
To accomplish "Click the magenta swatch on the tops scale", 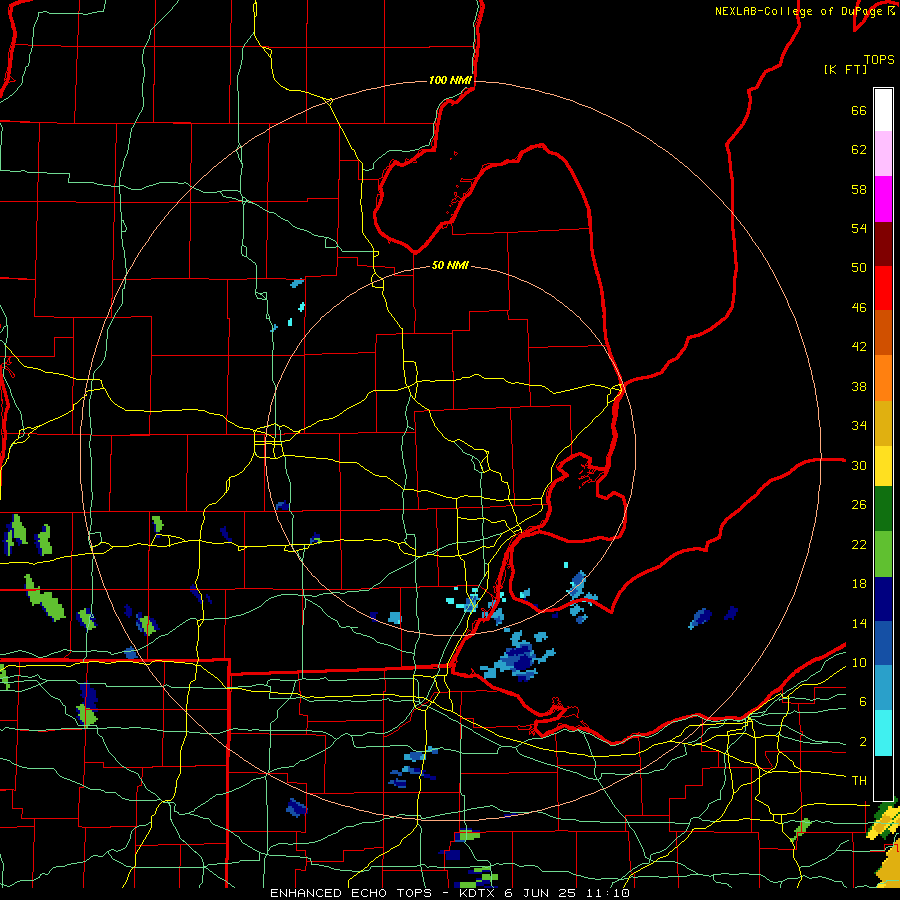I will point(883,199).
